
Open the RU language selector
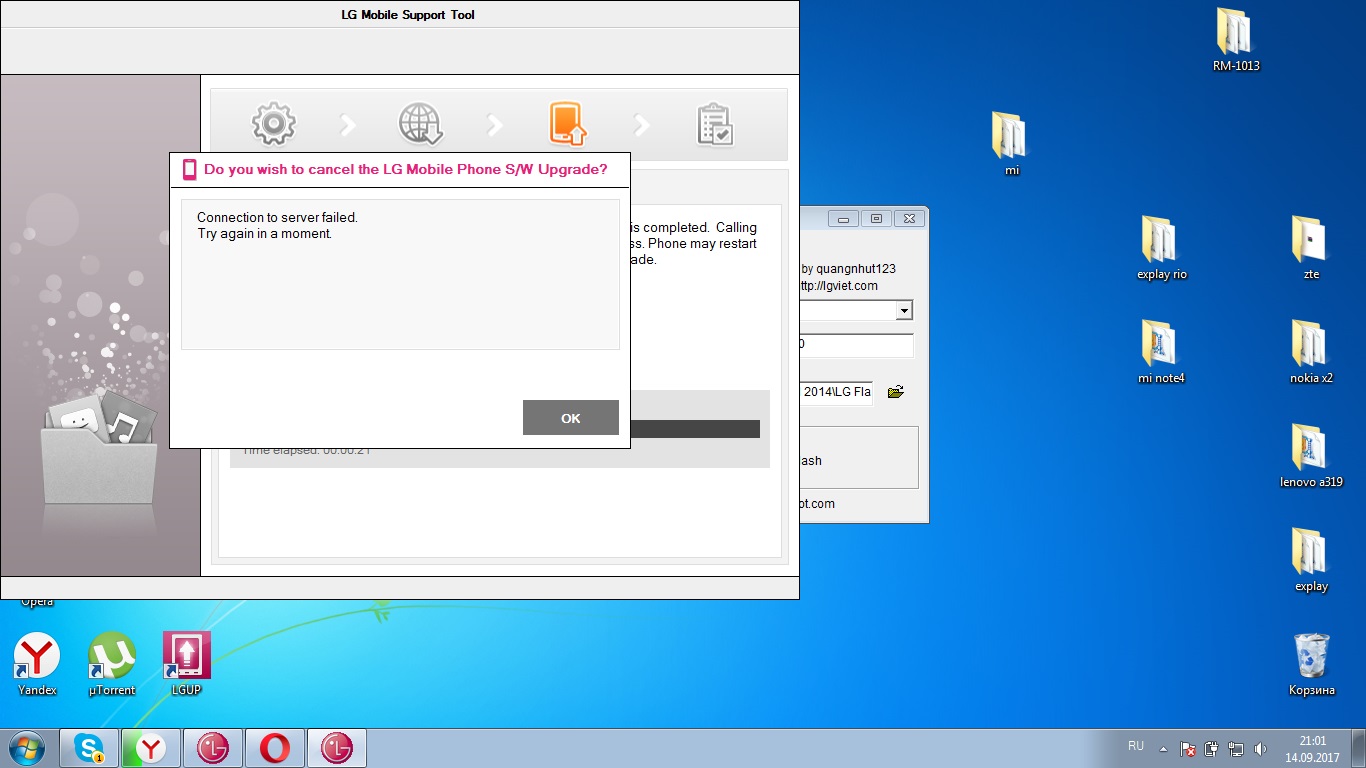(x=1135, y=747)
